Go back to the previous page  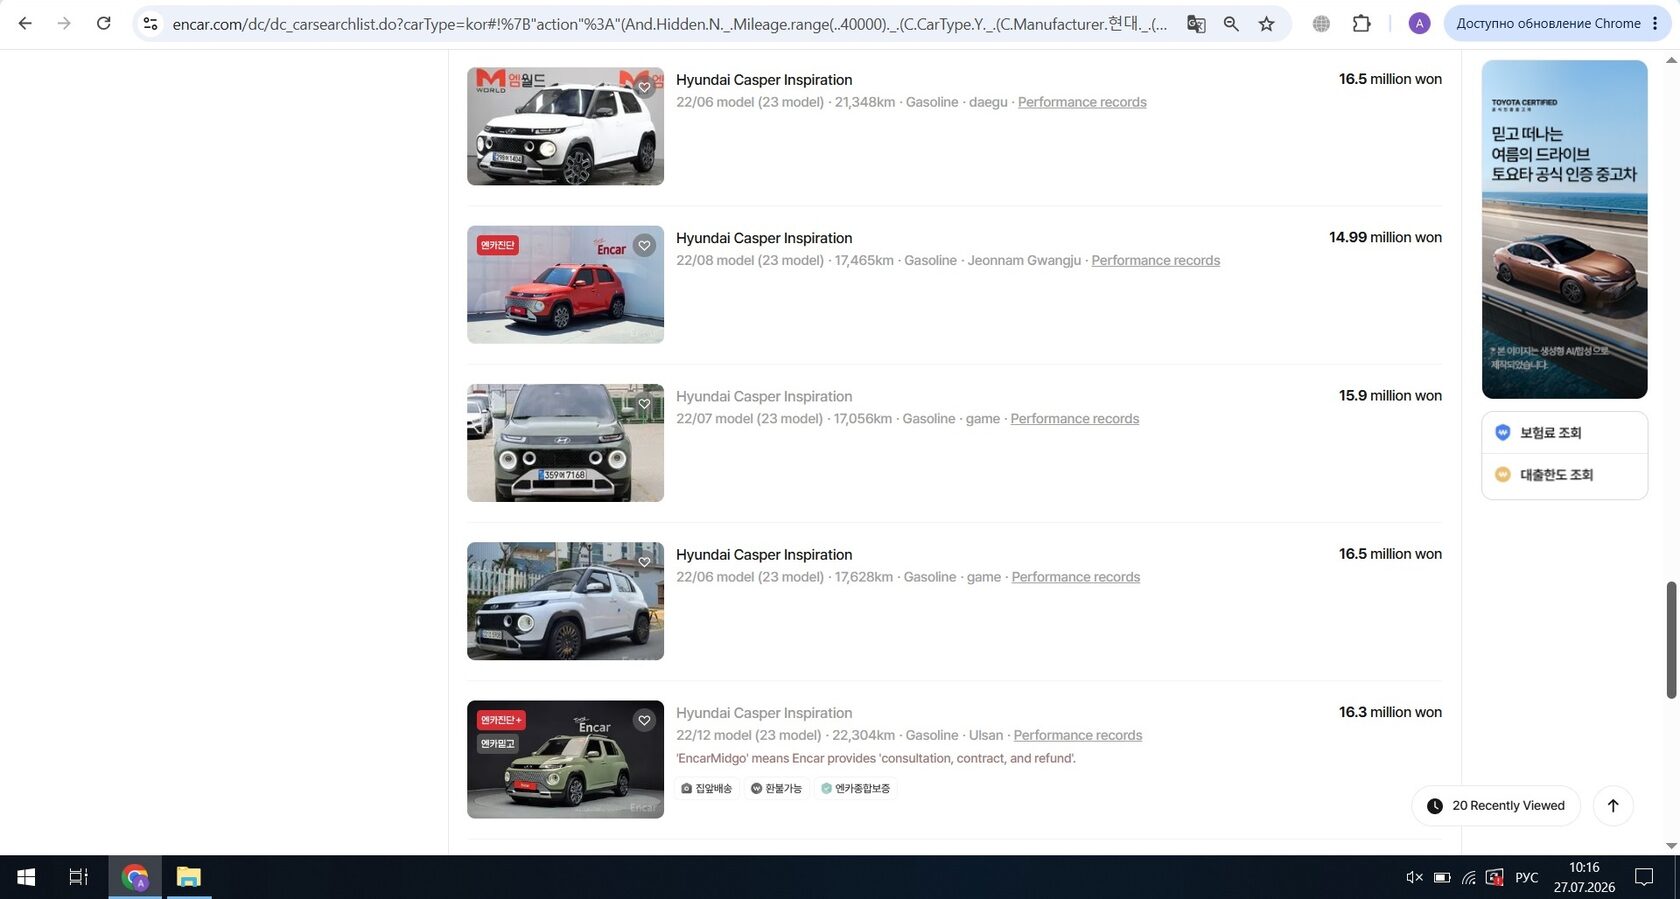click(25, 23)
